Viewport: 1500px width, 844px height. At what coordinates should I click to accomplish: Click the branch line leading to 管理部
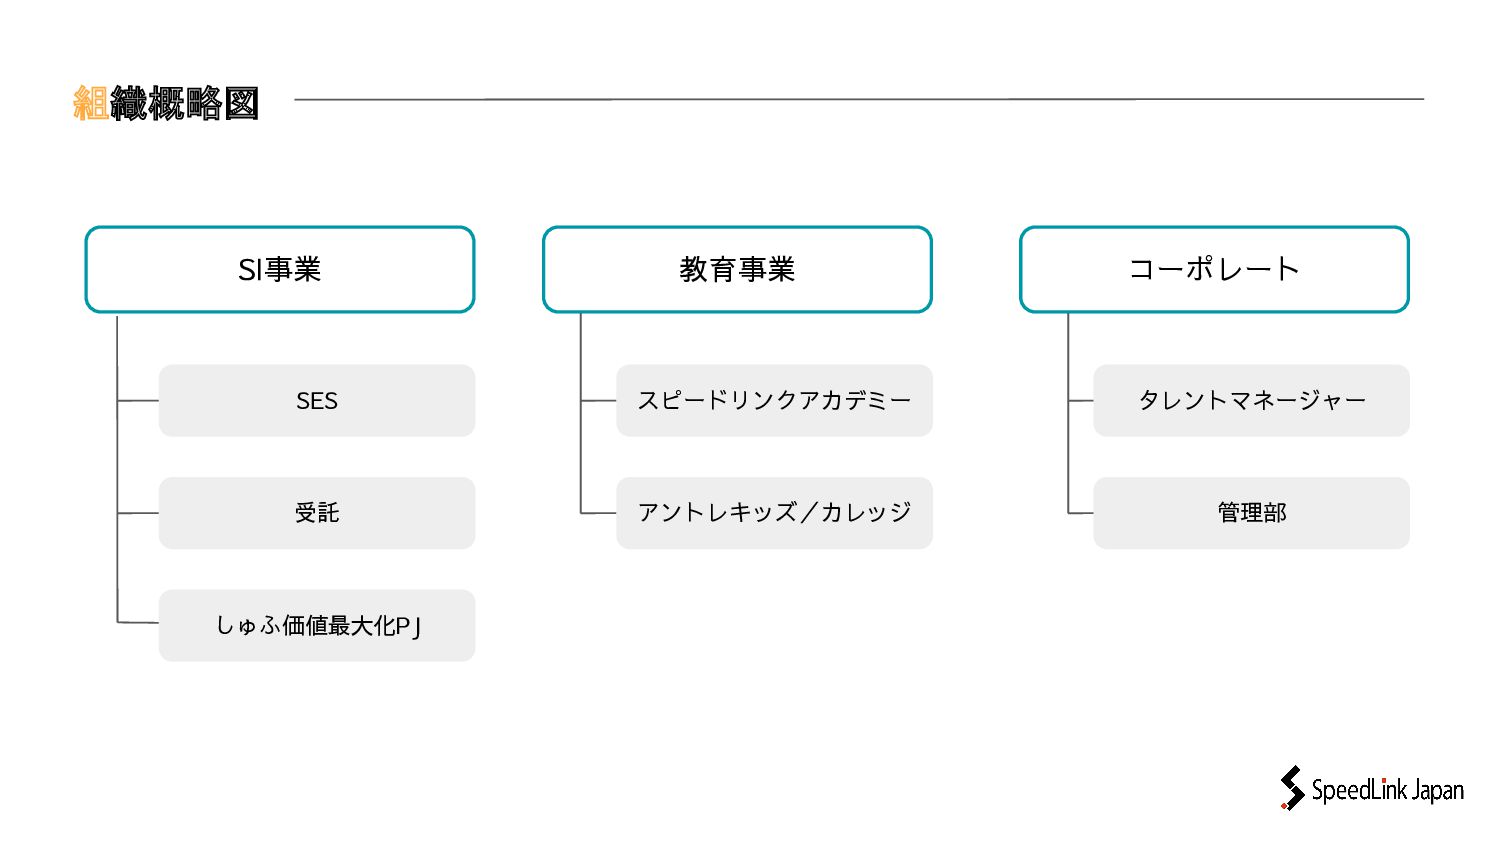1081,513
